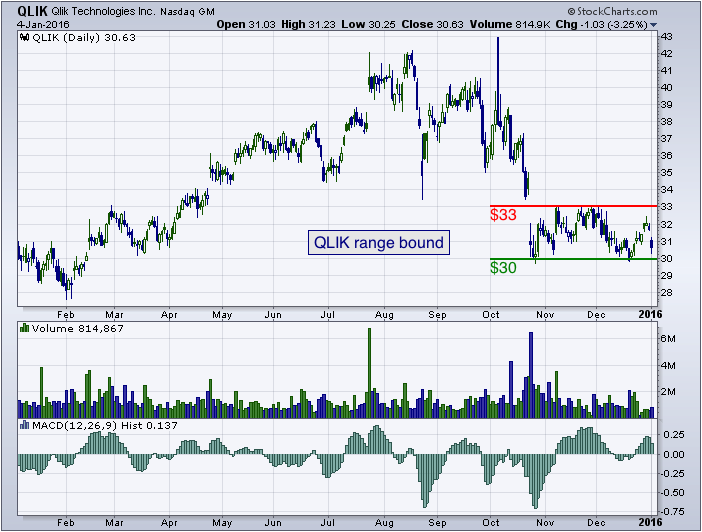Click the red $33 resistance line
Image resolution: width=702 pixels, height=532 pixels.
(x=574, y=206)
